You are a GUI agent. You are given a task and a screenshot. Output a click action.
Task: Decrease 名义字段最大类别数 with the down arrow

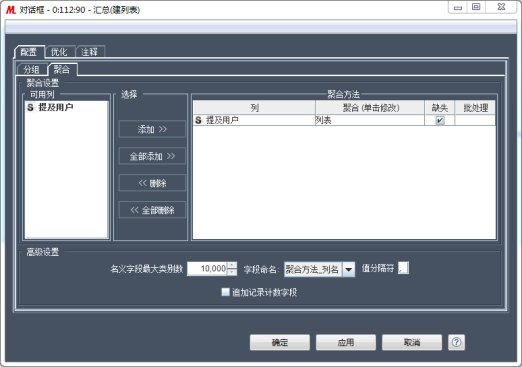click(232, 272)
